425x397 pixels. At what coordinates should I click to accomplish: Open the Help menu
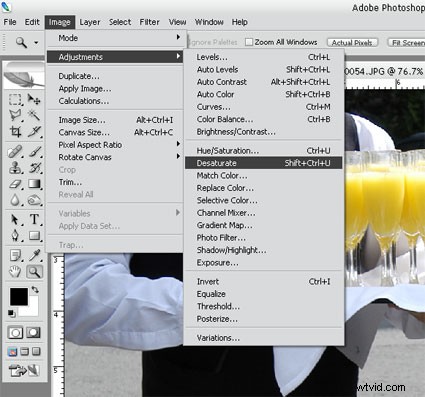pos(240,22)
